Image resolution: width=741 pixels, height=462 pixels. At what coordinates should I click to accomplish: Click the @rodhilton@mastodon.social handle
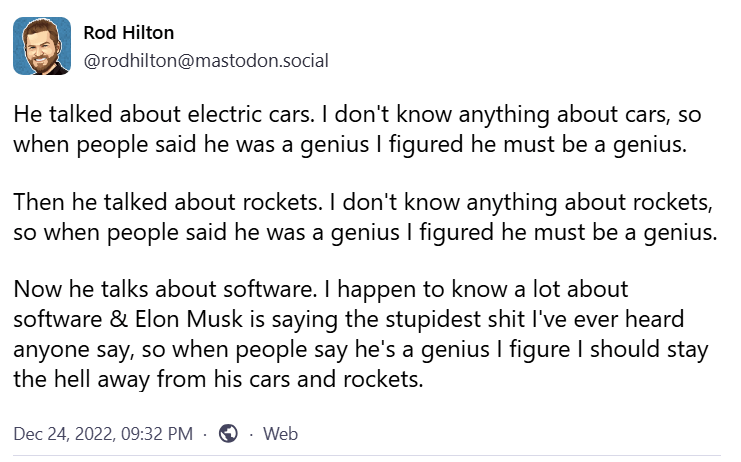tap(206, 60)
